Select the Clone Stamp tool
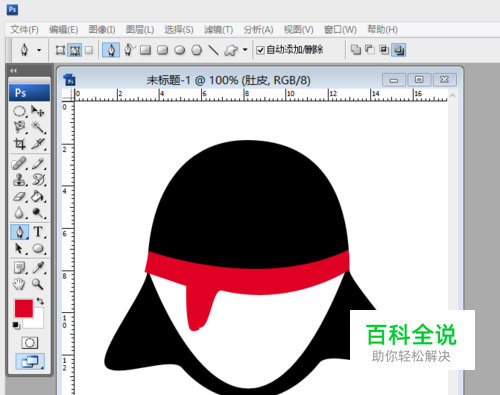The width and height of the screenshot is (500, 395). tap(19, 180)
